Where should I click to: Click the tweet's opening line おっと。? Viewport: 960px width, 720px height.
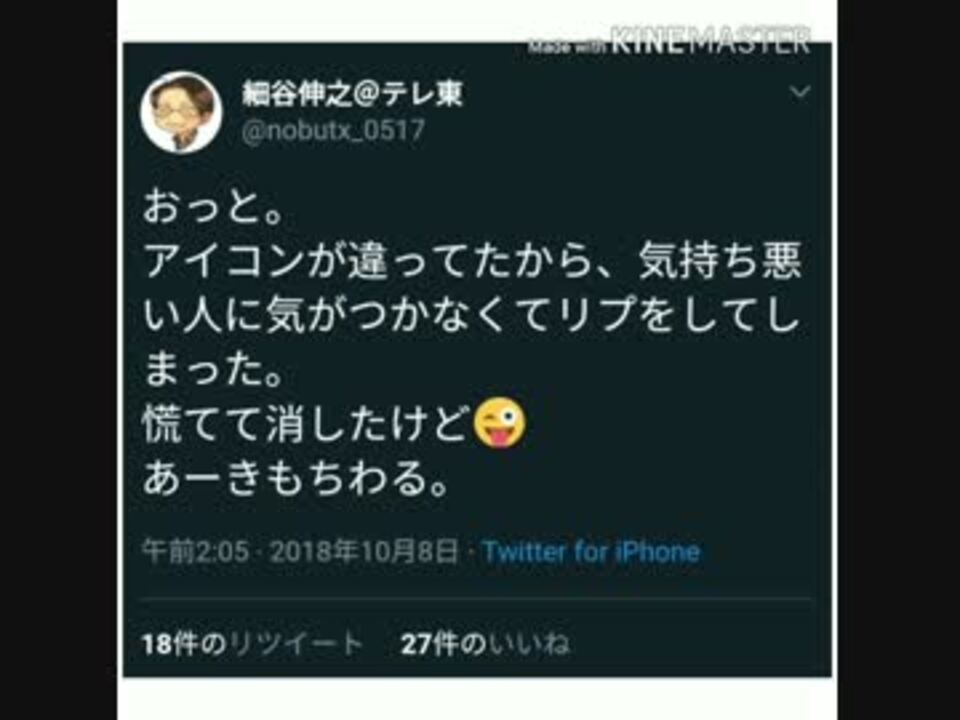point(212,208)
